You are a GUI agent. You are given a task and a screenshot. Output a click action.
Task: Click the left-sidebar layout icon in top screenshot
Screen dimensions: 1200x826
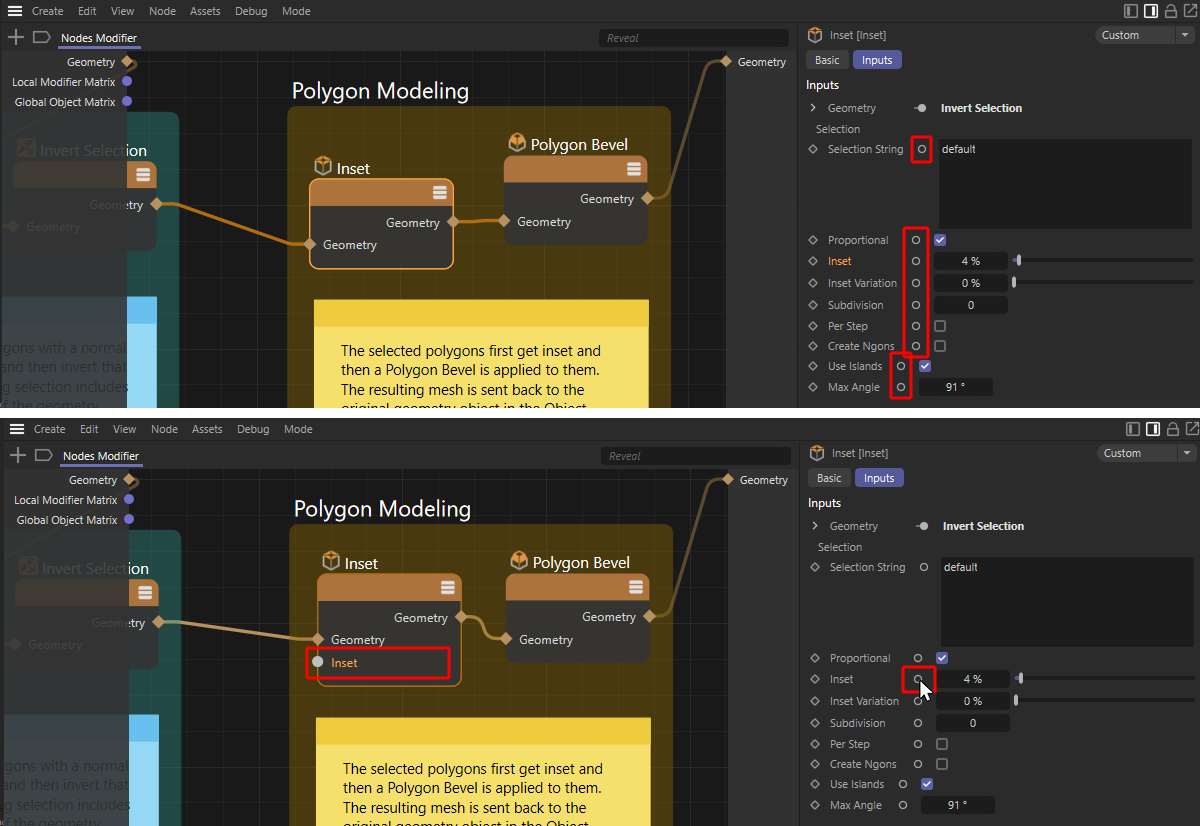coord(1131,11)
